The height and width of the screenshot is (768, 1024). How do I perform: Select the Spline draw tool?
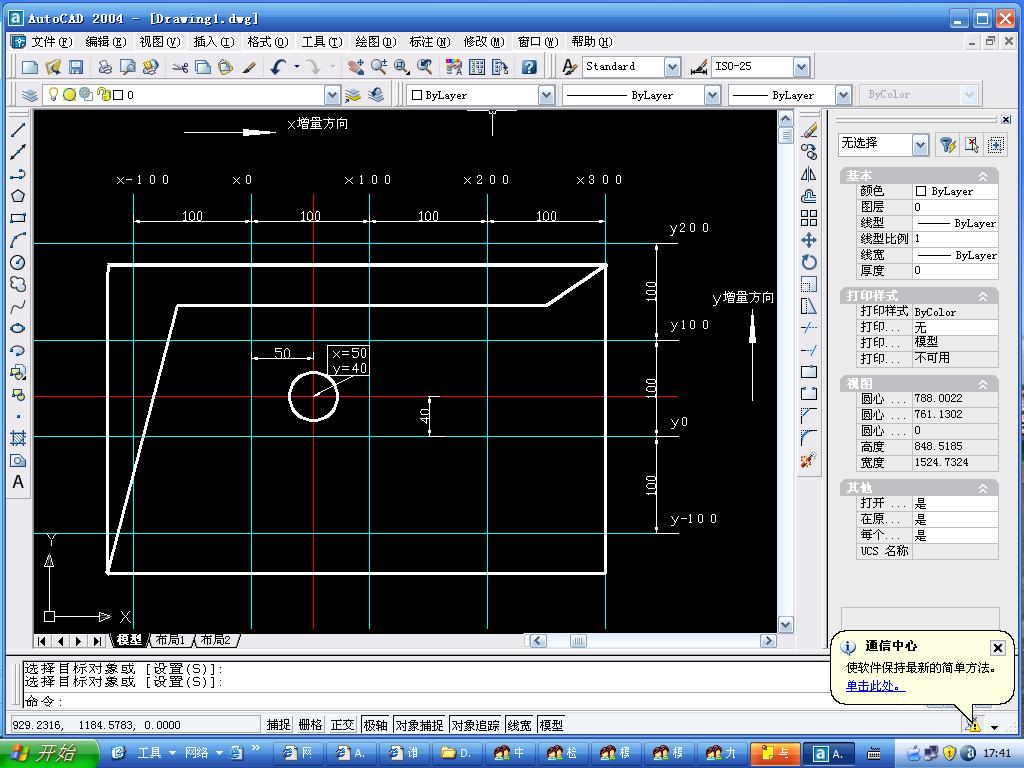pos(18,306)
